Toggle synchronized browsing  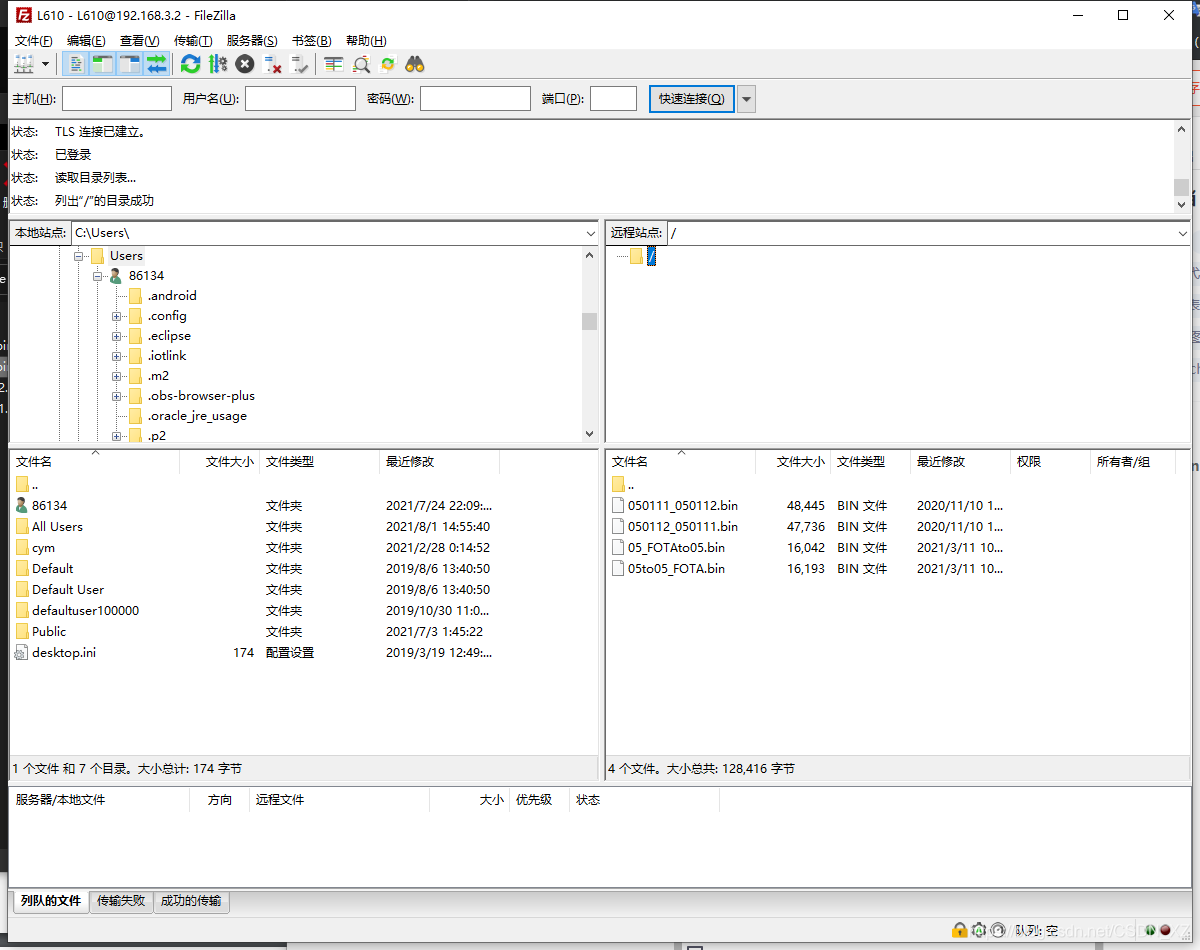388,64
